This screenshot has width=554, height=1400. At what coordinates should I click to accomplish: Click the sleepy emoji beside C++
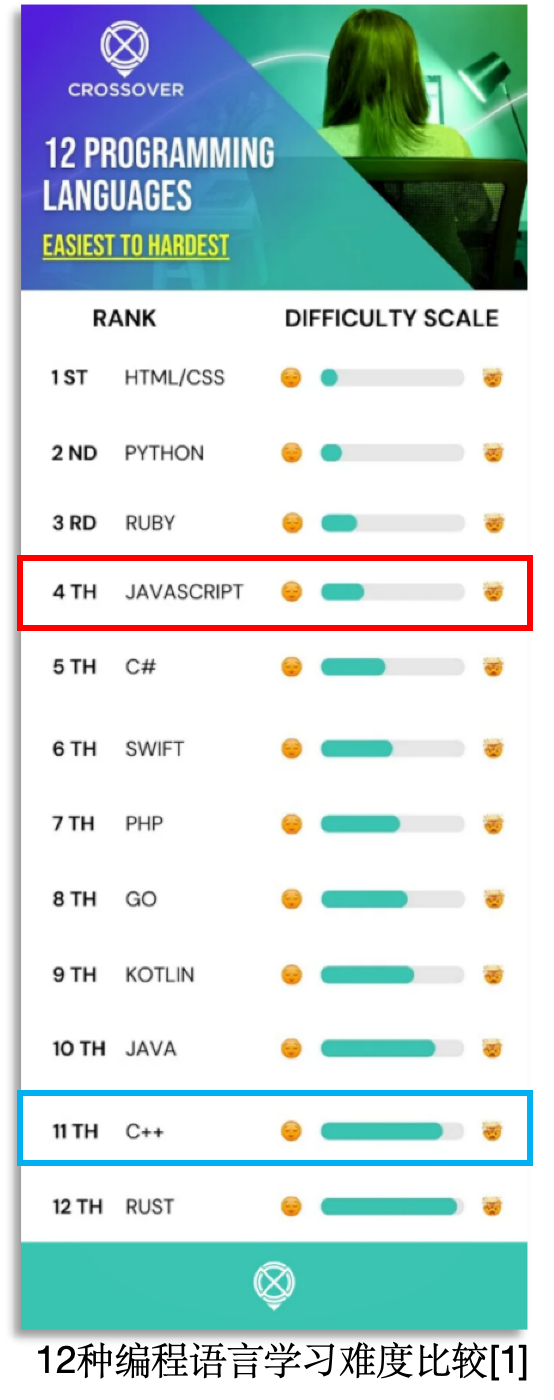tap(291, 1131)
